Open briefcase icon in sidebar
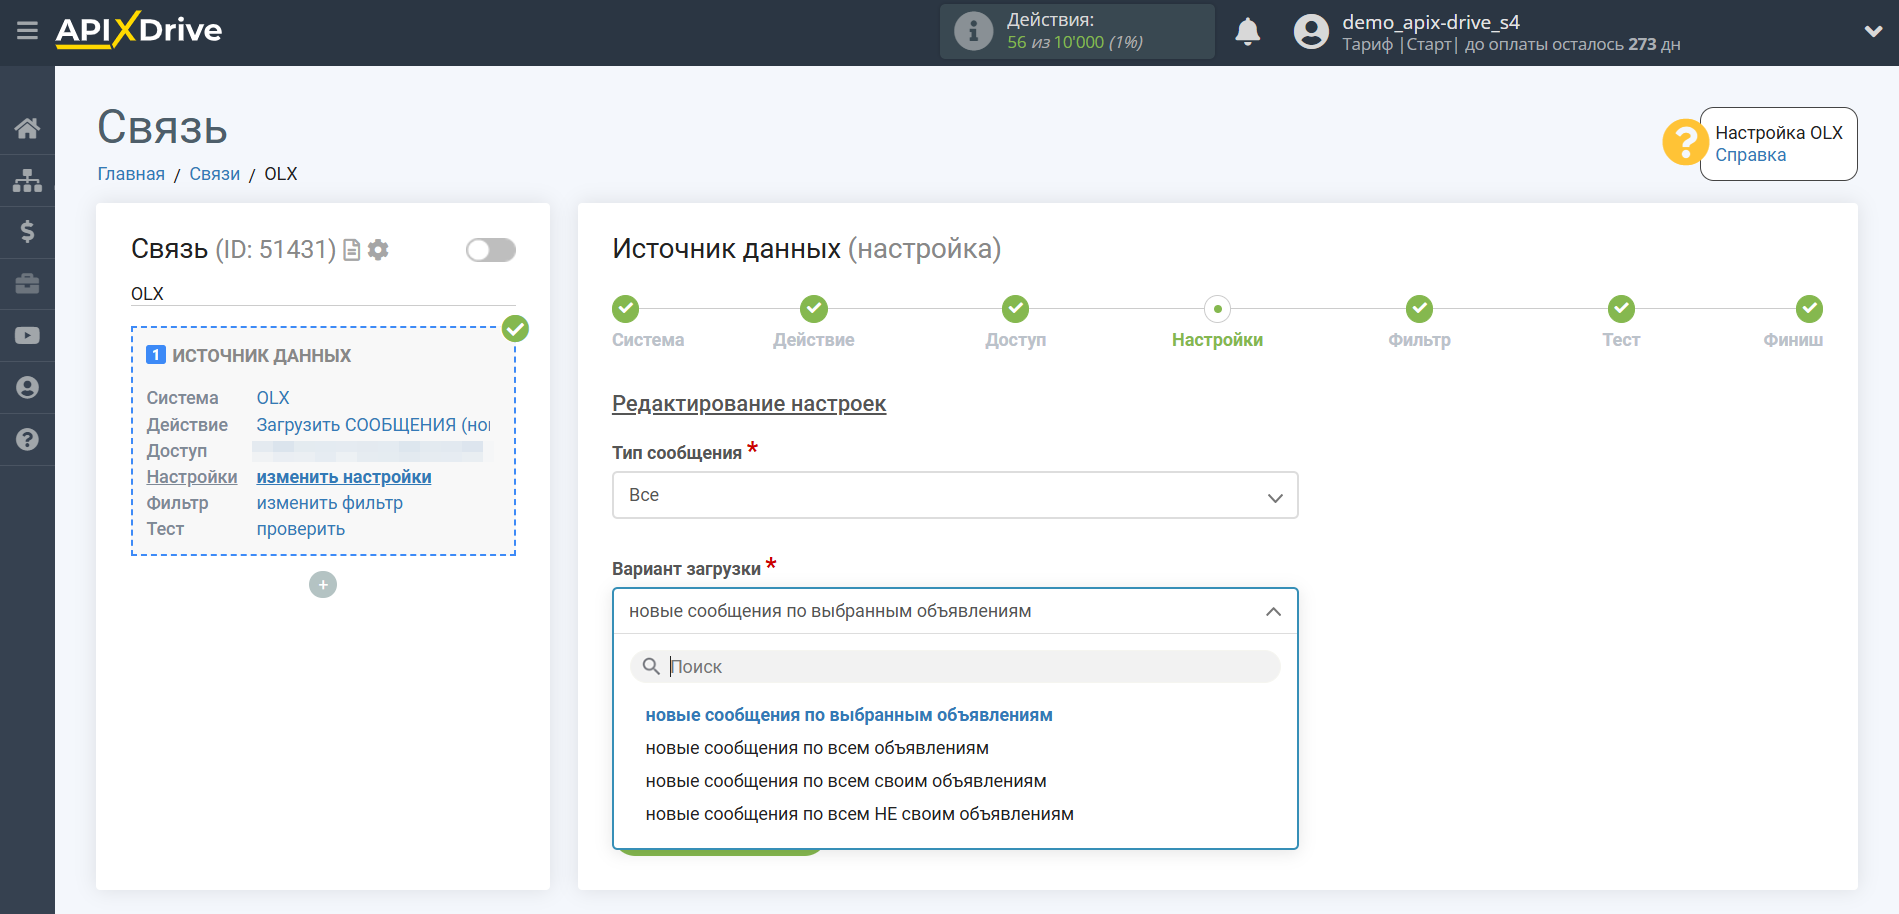 27,284
